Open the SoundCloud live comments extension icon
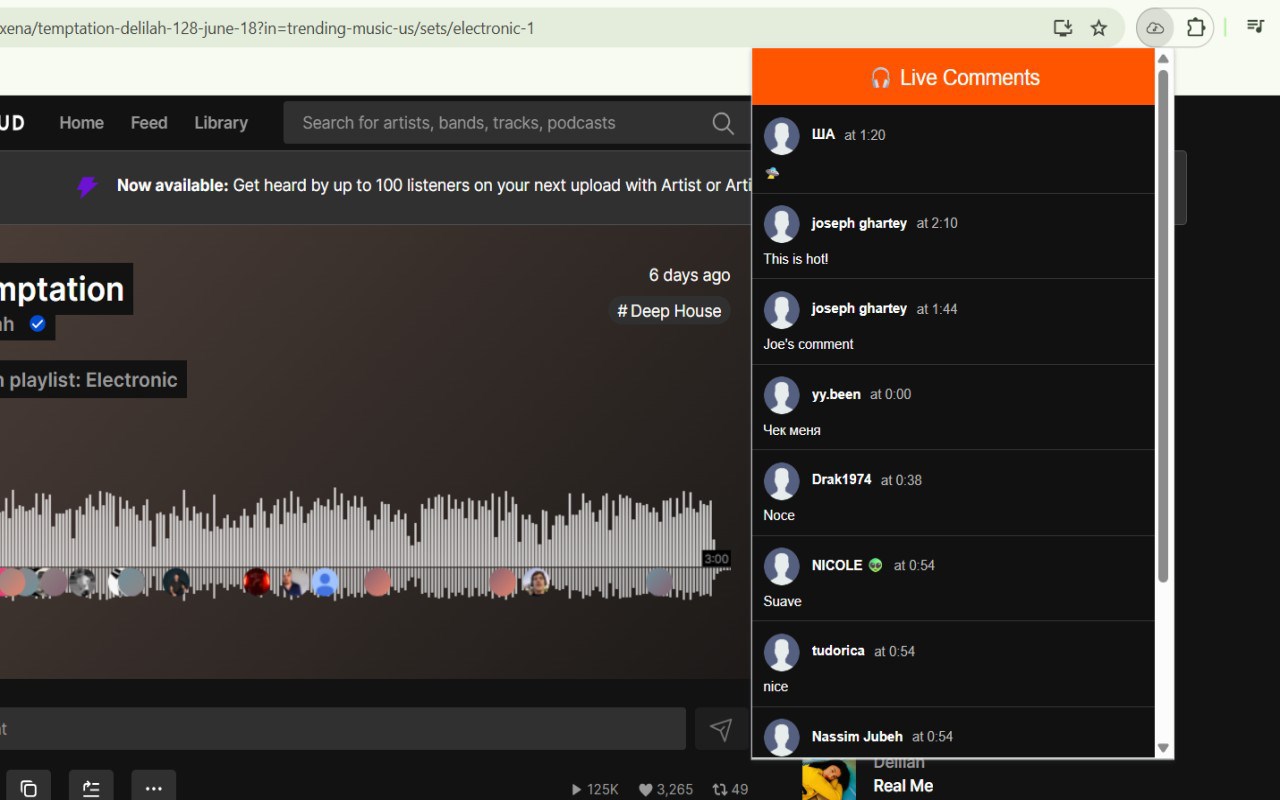The width and height of the screenshot is (1280, 800). coord(1155,28)
